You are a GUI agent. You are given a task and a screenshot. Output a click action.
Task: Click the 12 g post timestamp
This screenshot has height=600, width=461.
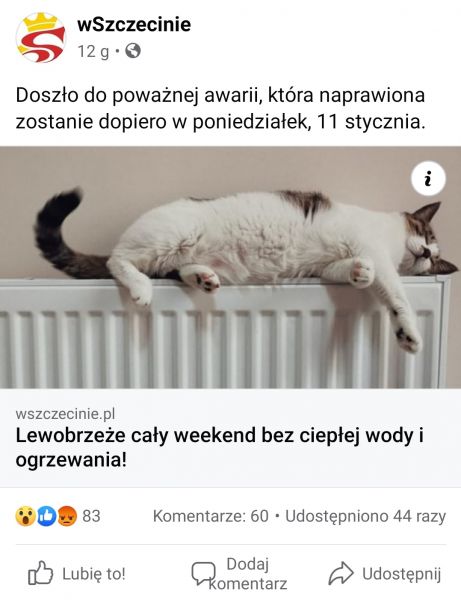click(x=93, y=51)
